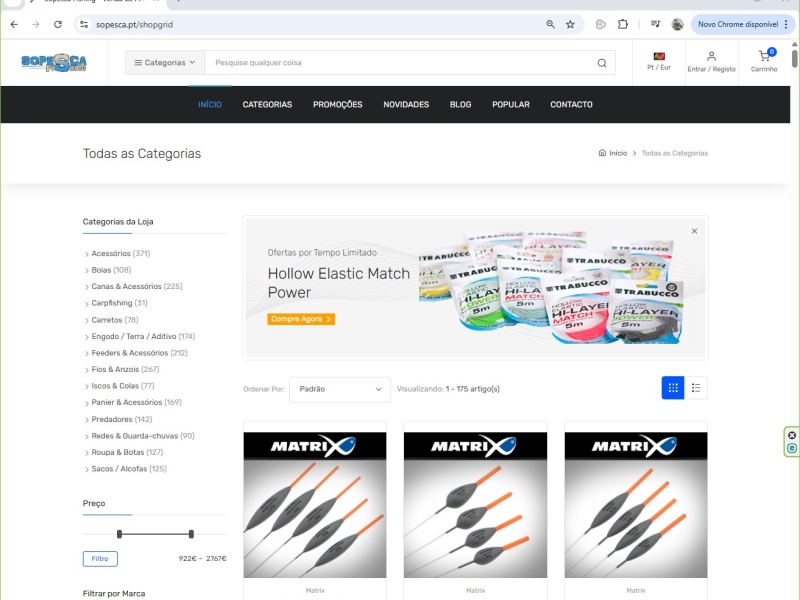Click the Trabucco elastic banner image

[551, 288]
